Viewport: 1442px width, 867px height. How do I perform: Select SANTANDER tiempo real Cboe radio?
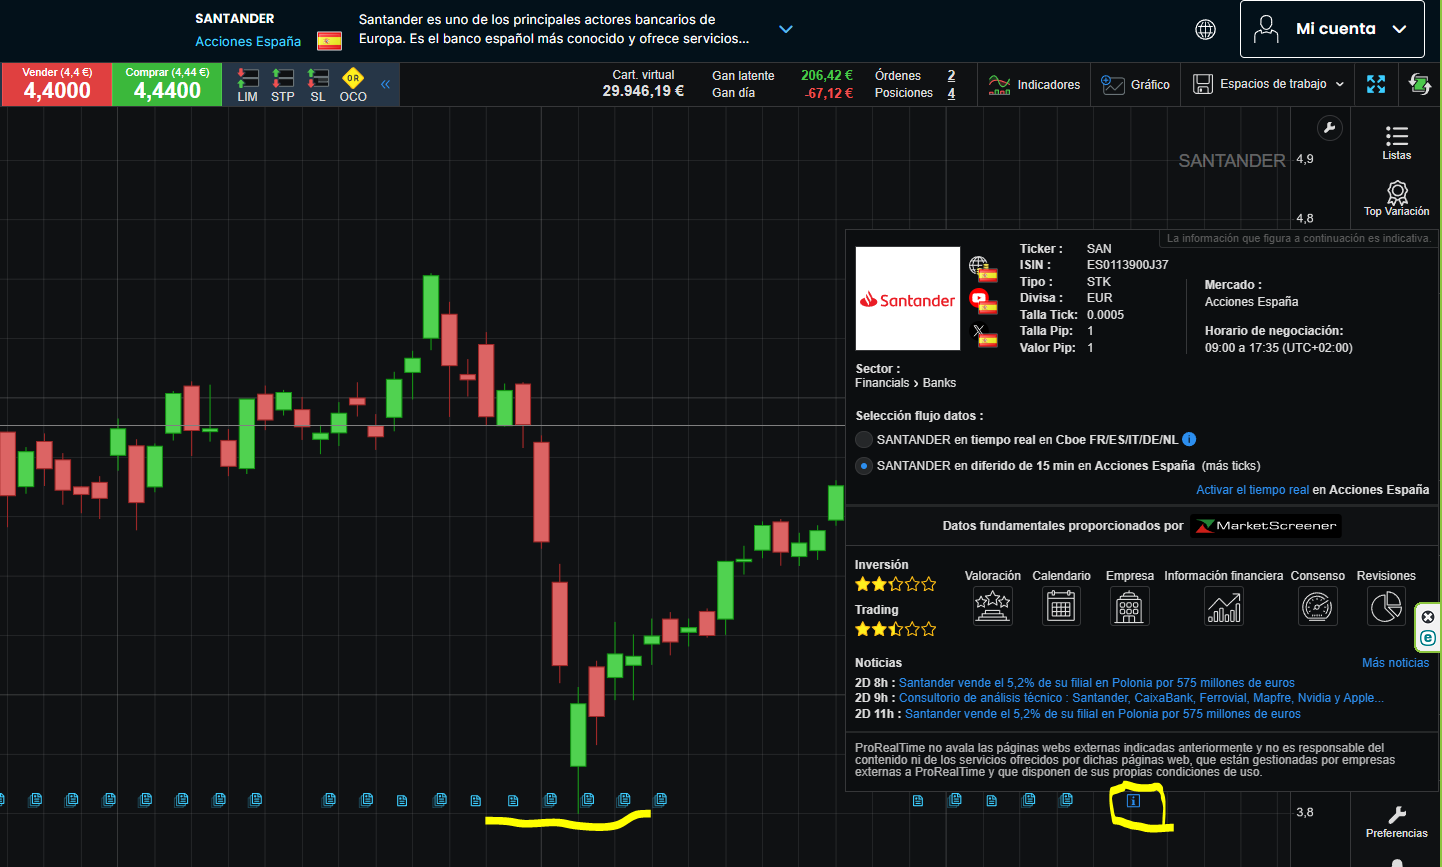864,439
